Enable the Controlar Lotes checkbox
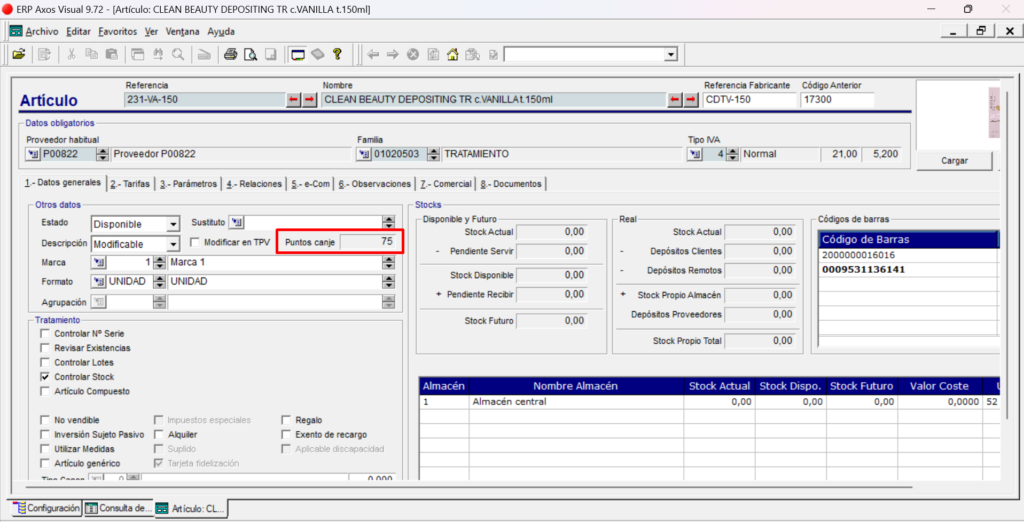This screenshot has height=522, width=1024. pyautogui.click(x=45, y=363)
